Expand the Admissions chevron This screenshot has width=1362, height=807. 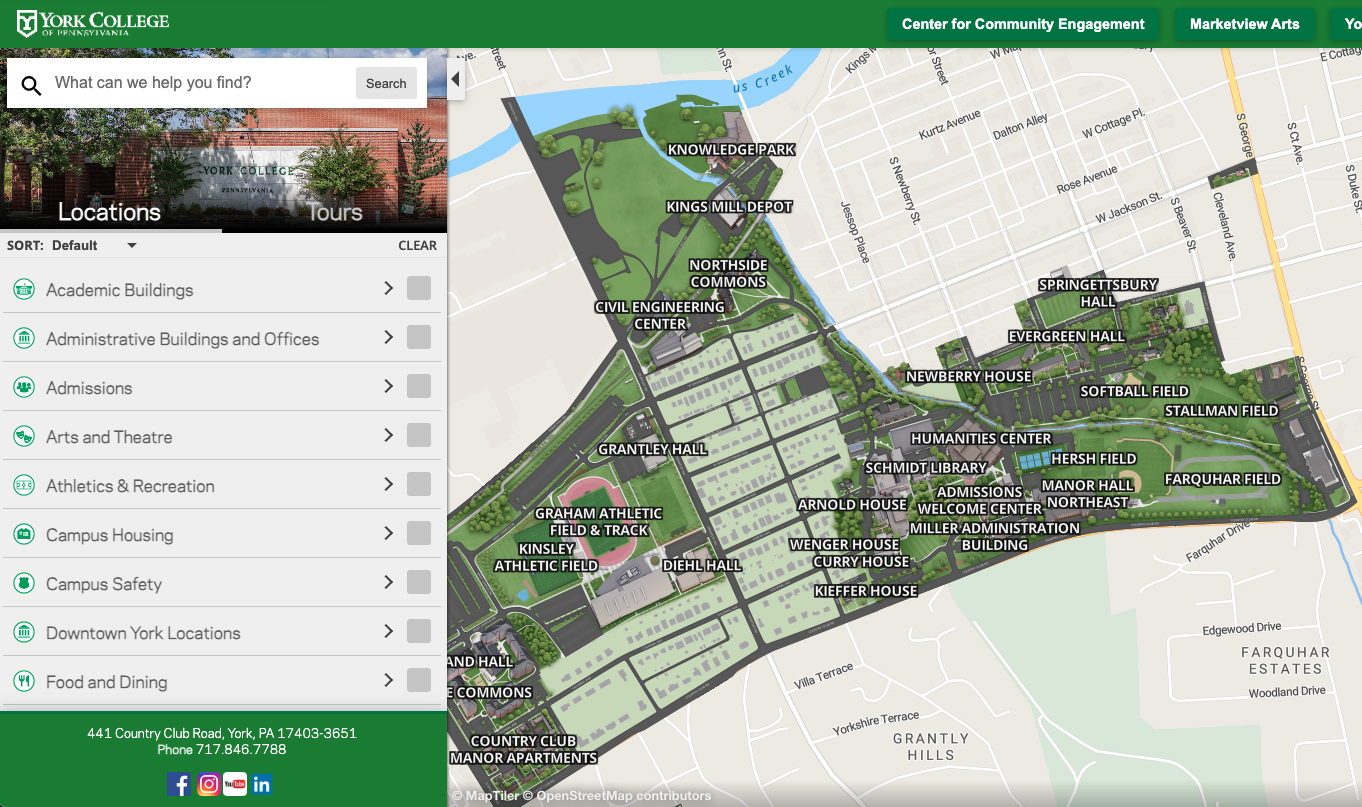(388, 386)
